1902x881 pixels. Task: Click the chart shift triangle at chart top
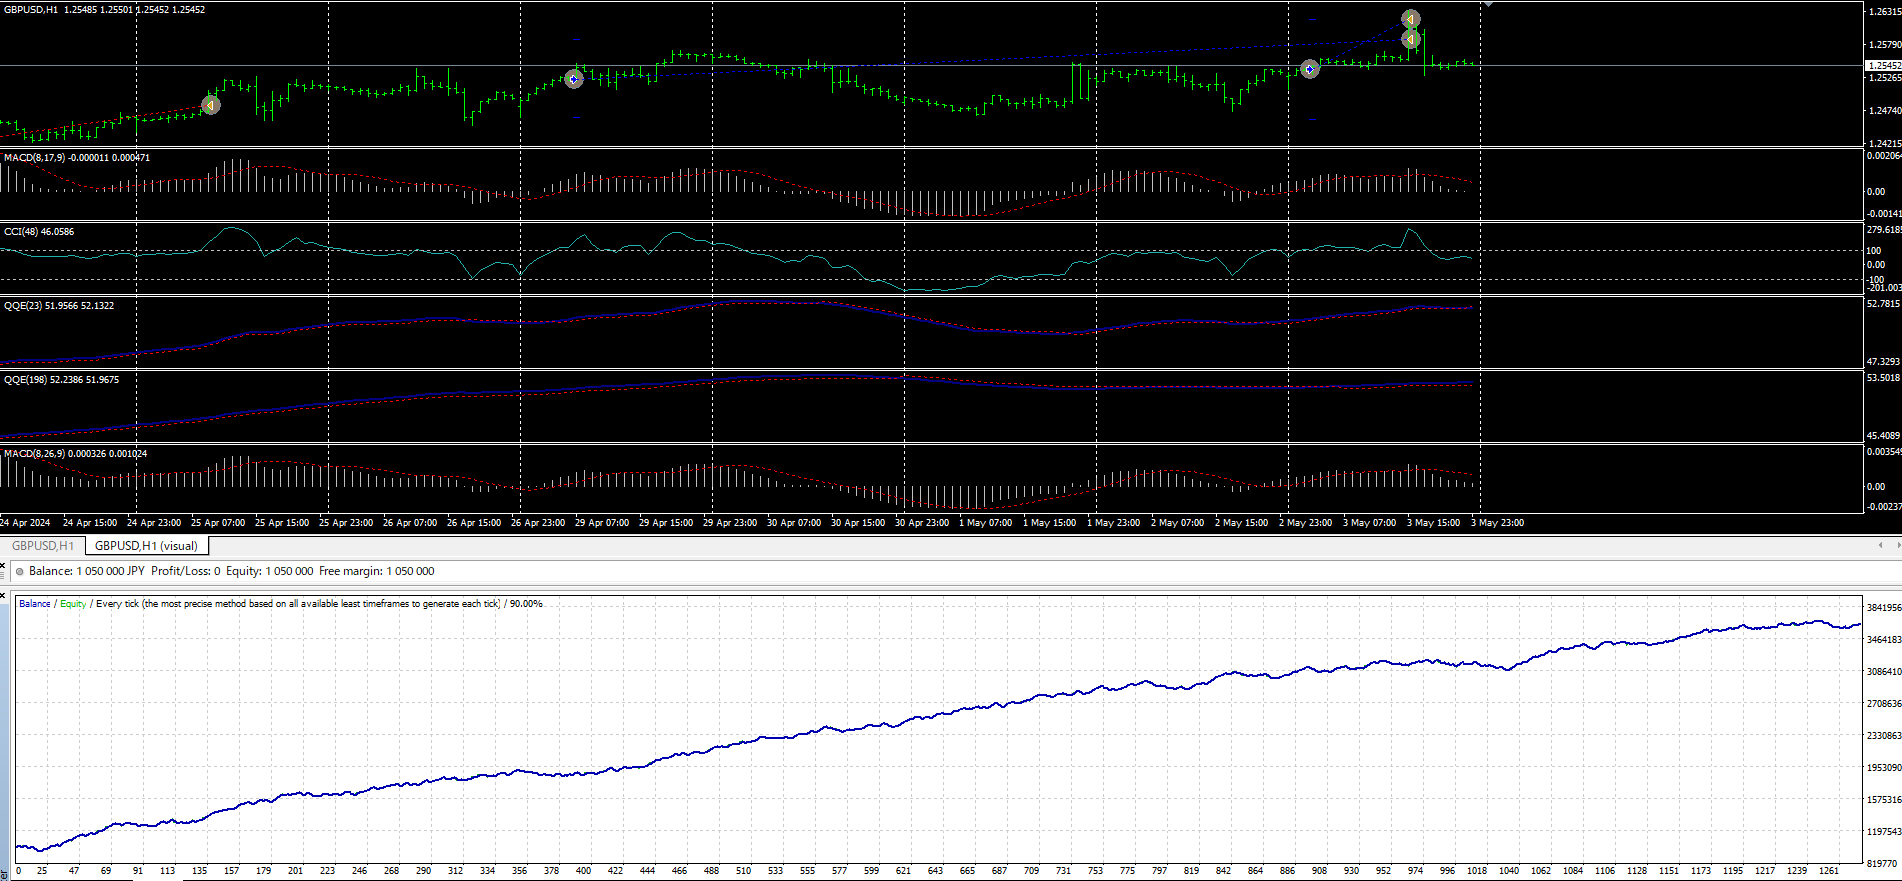[x=1489, y=5]
